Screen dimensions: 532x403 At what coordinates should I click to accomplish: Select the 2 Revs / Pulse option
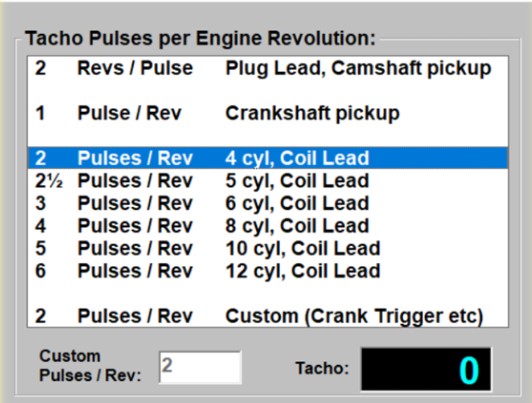[x=268, y=68]
